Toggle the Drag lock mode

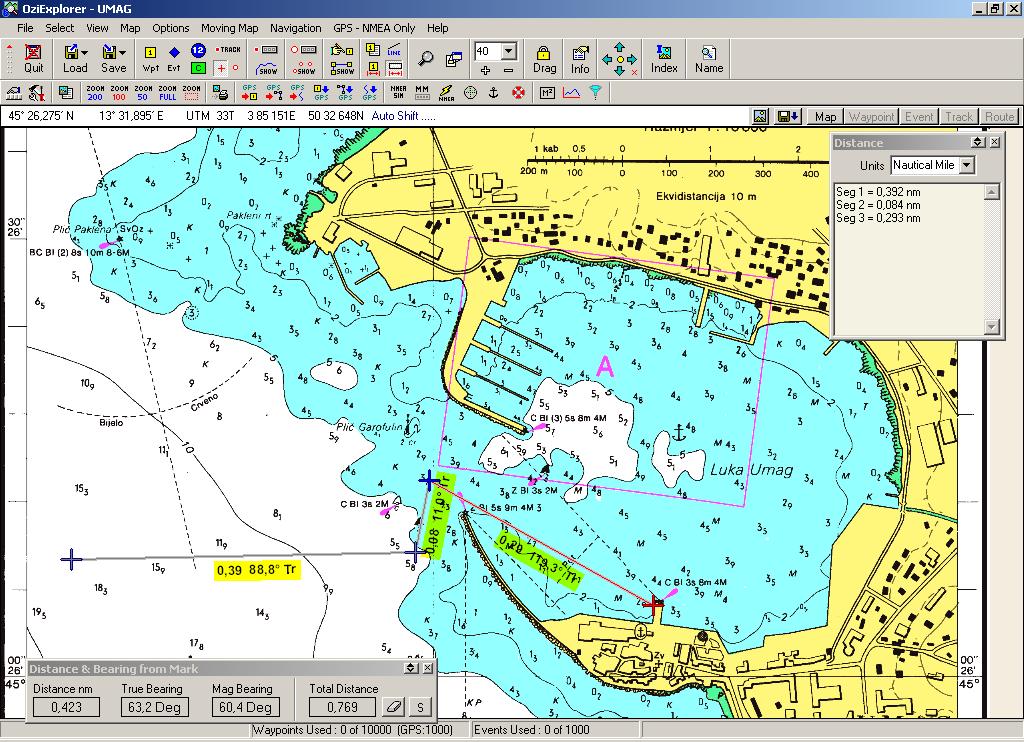(x=544, y=58)
